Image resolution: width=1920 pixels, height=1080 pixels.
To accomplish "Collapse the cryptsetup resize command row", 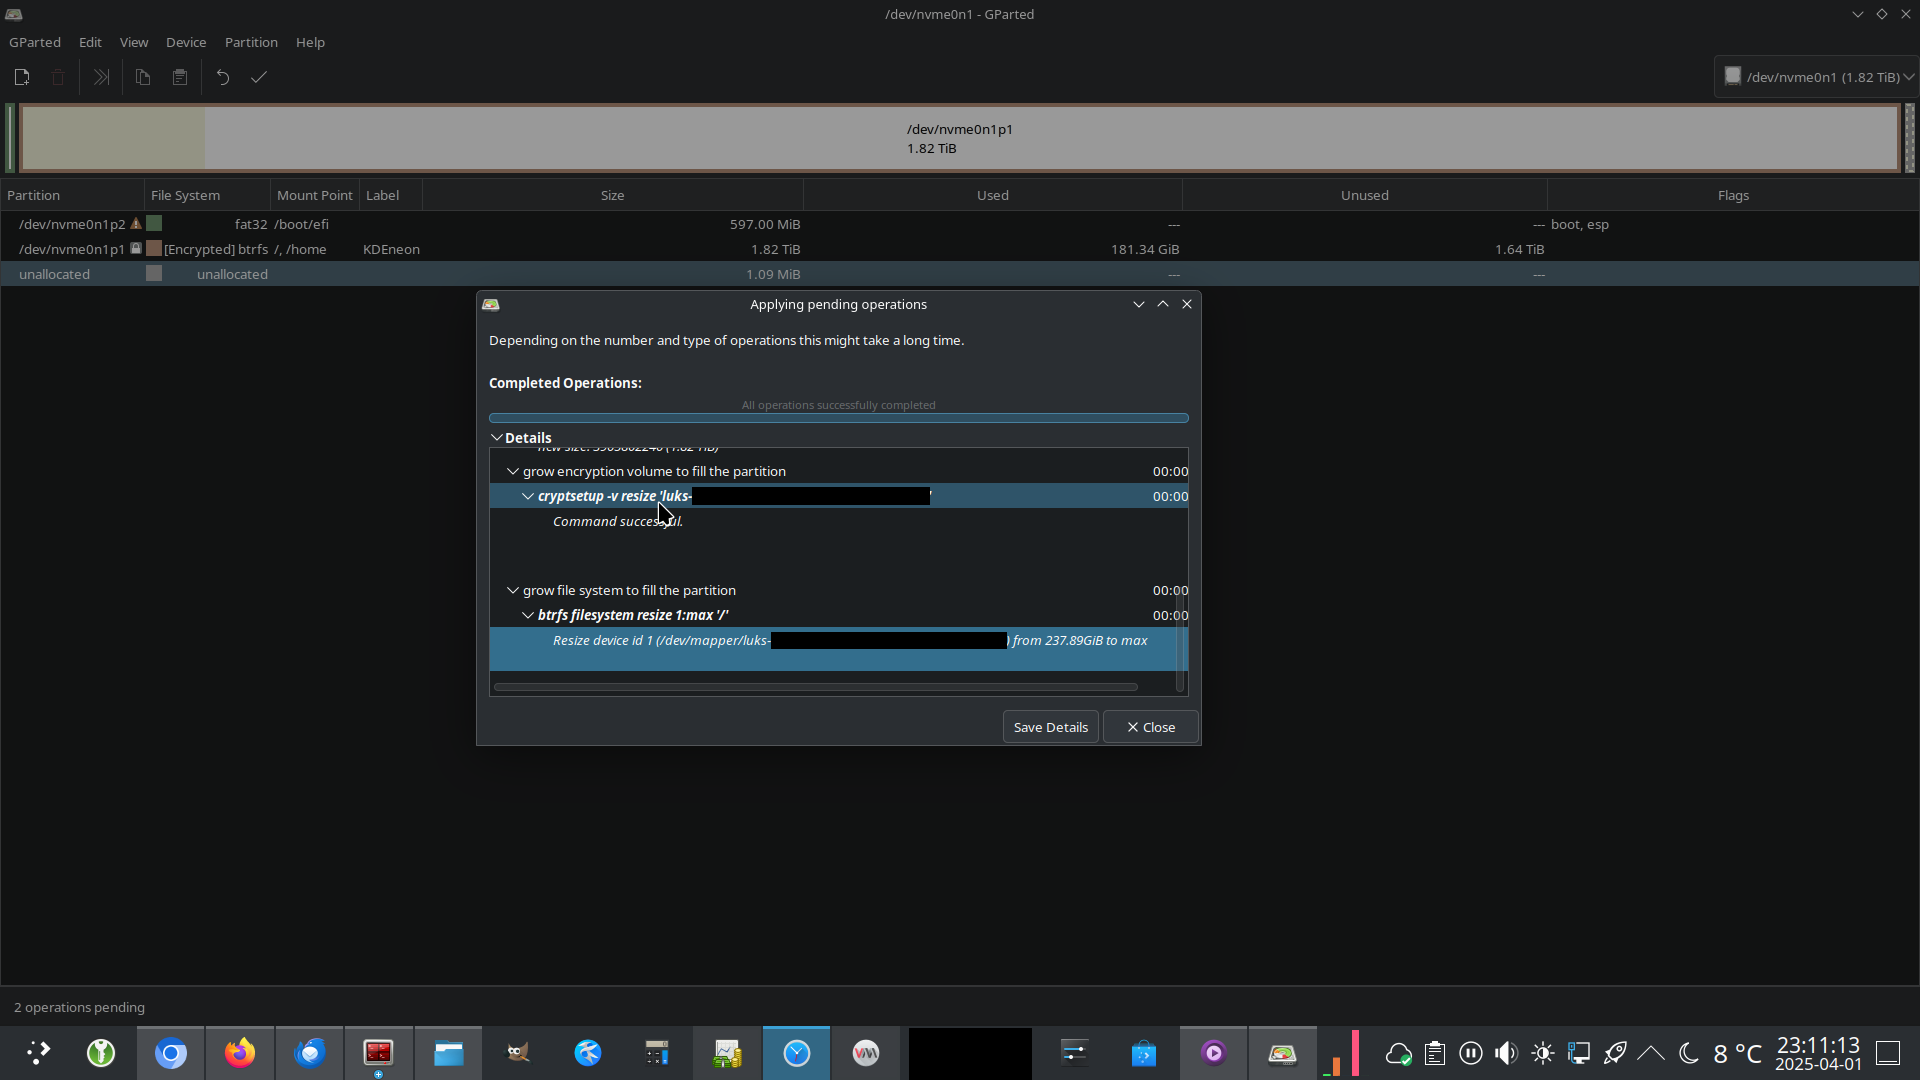I will [528, 496].
